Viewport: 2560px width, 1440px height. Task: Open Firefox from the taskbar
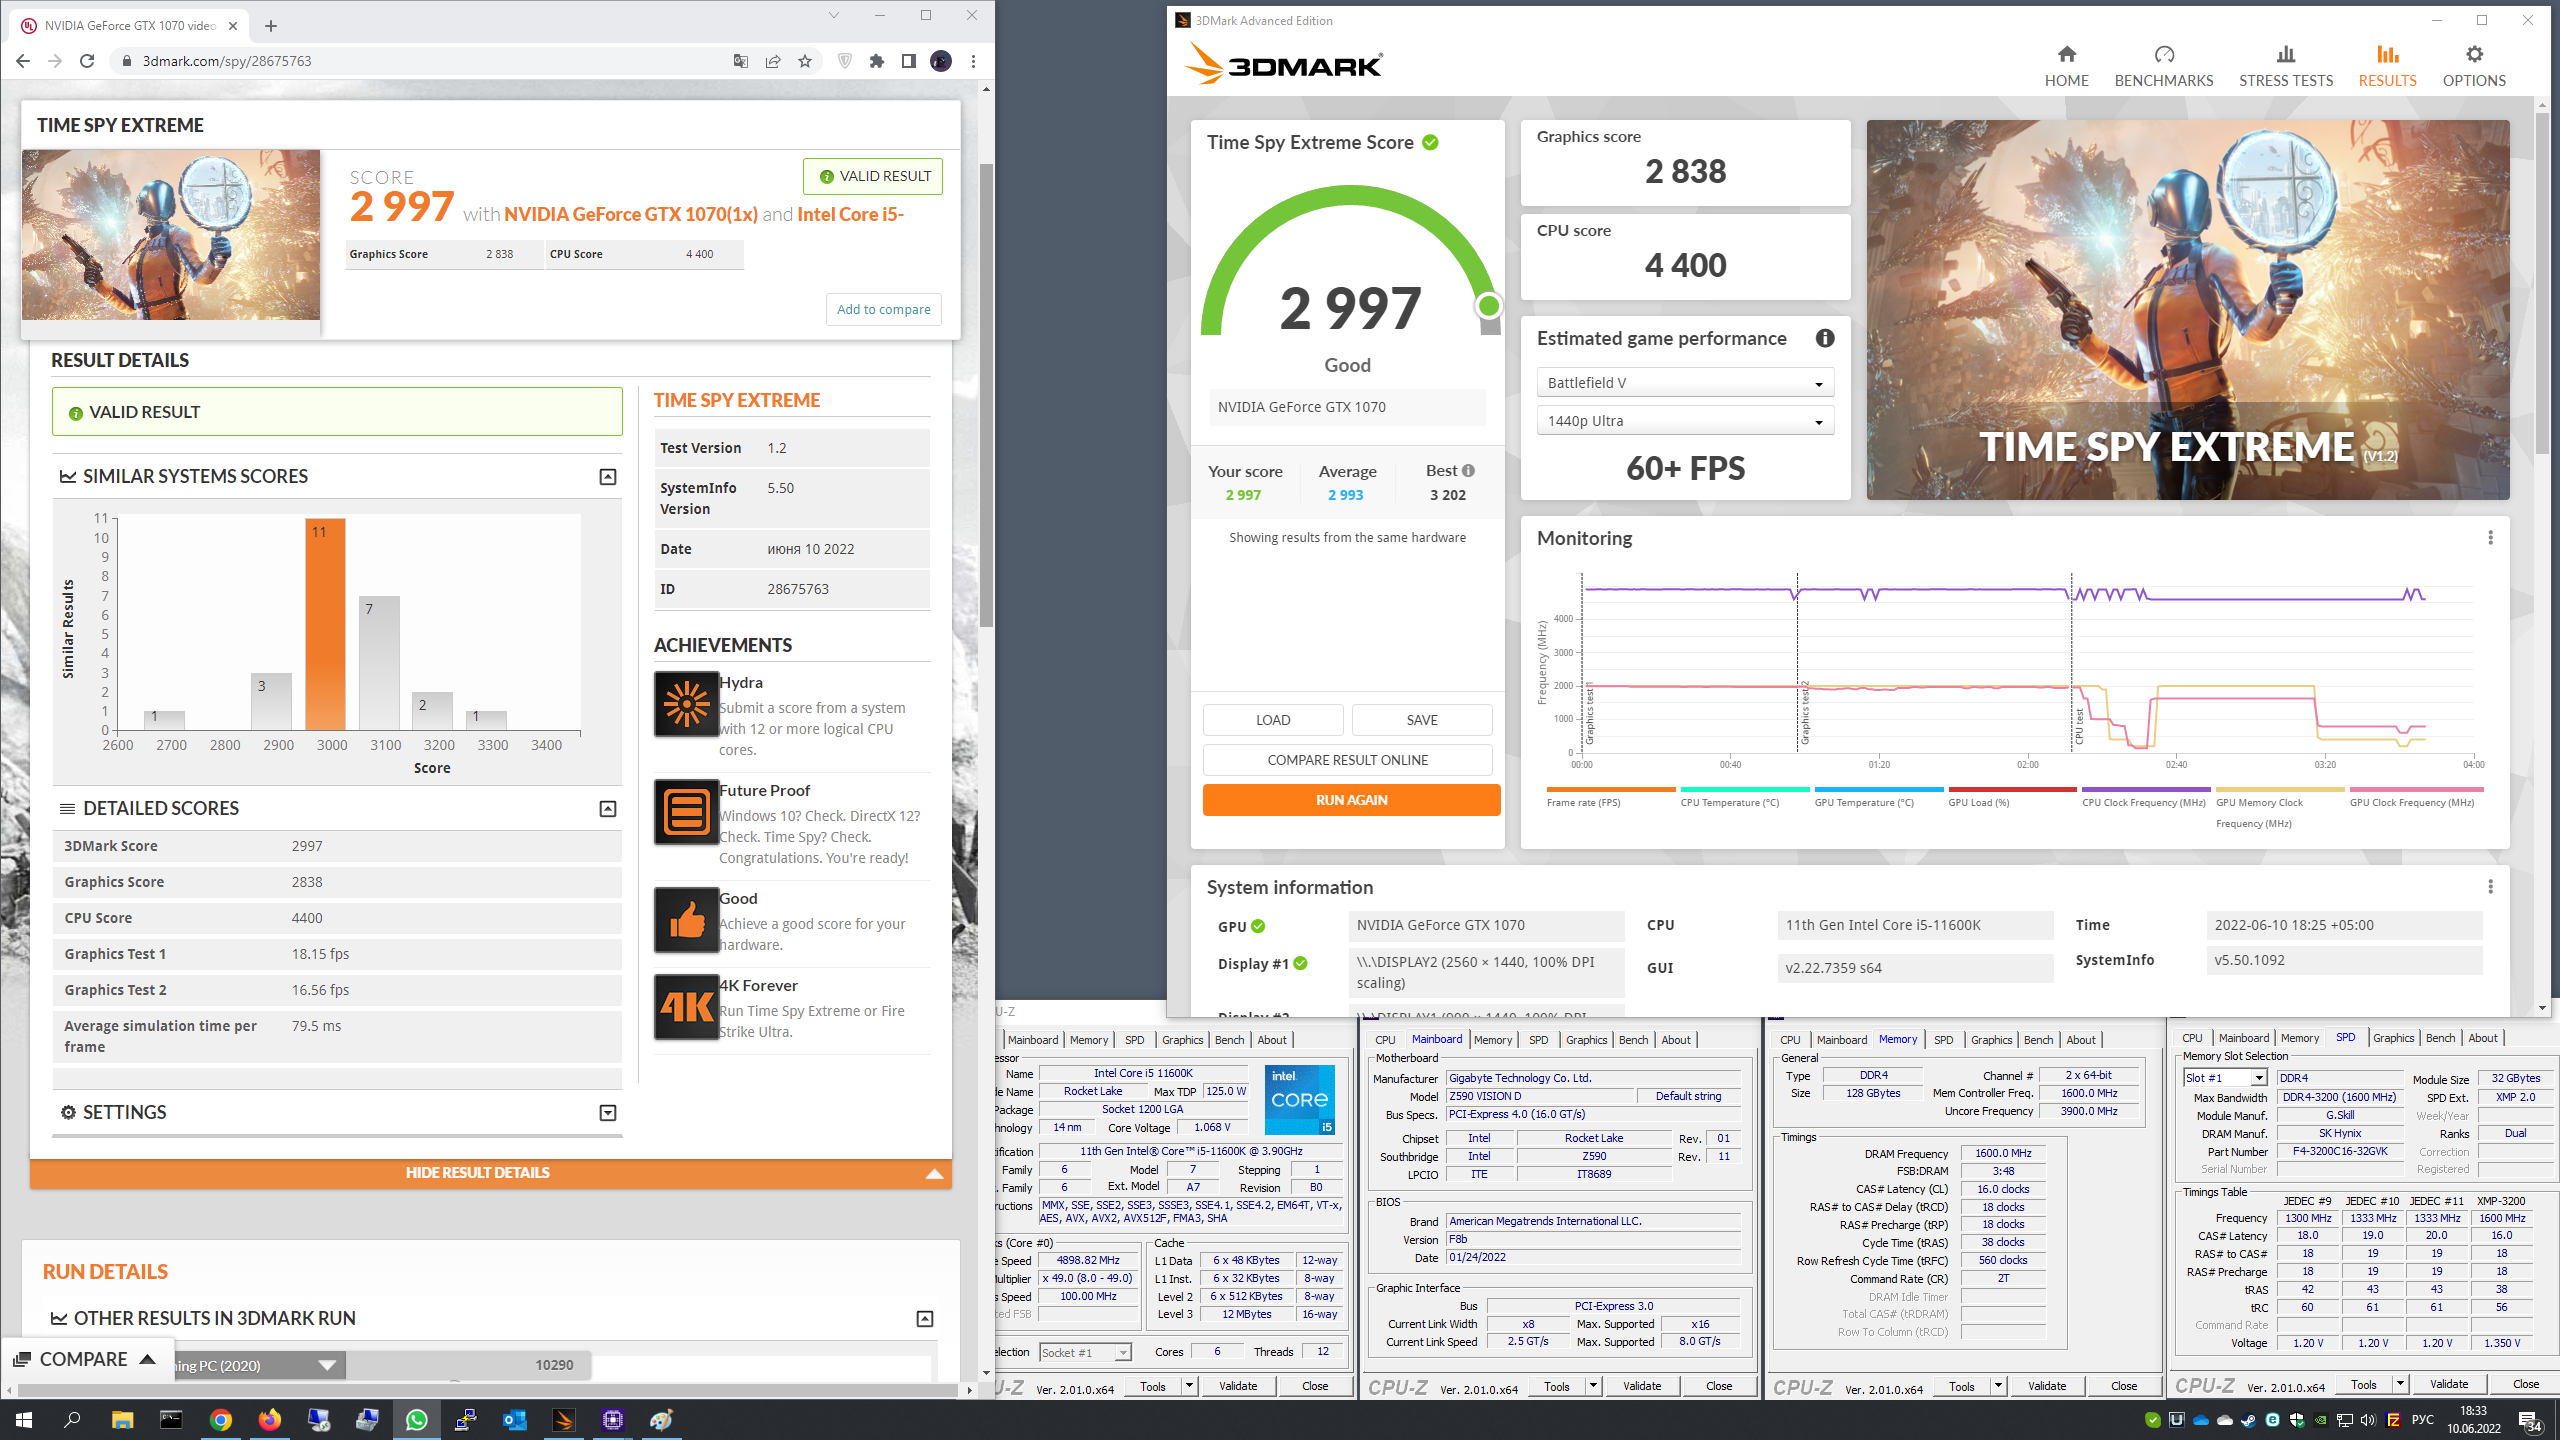269,1419
